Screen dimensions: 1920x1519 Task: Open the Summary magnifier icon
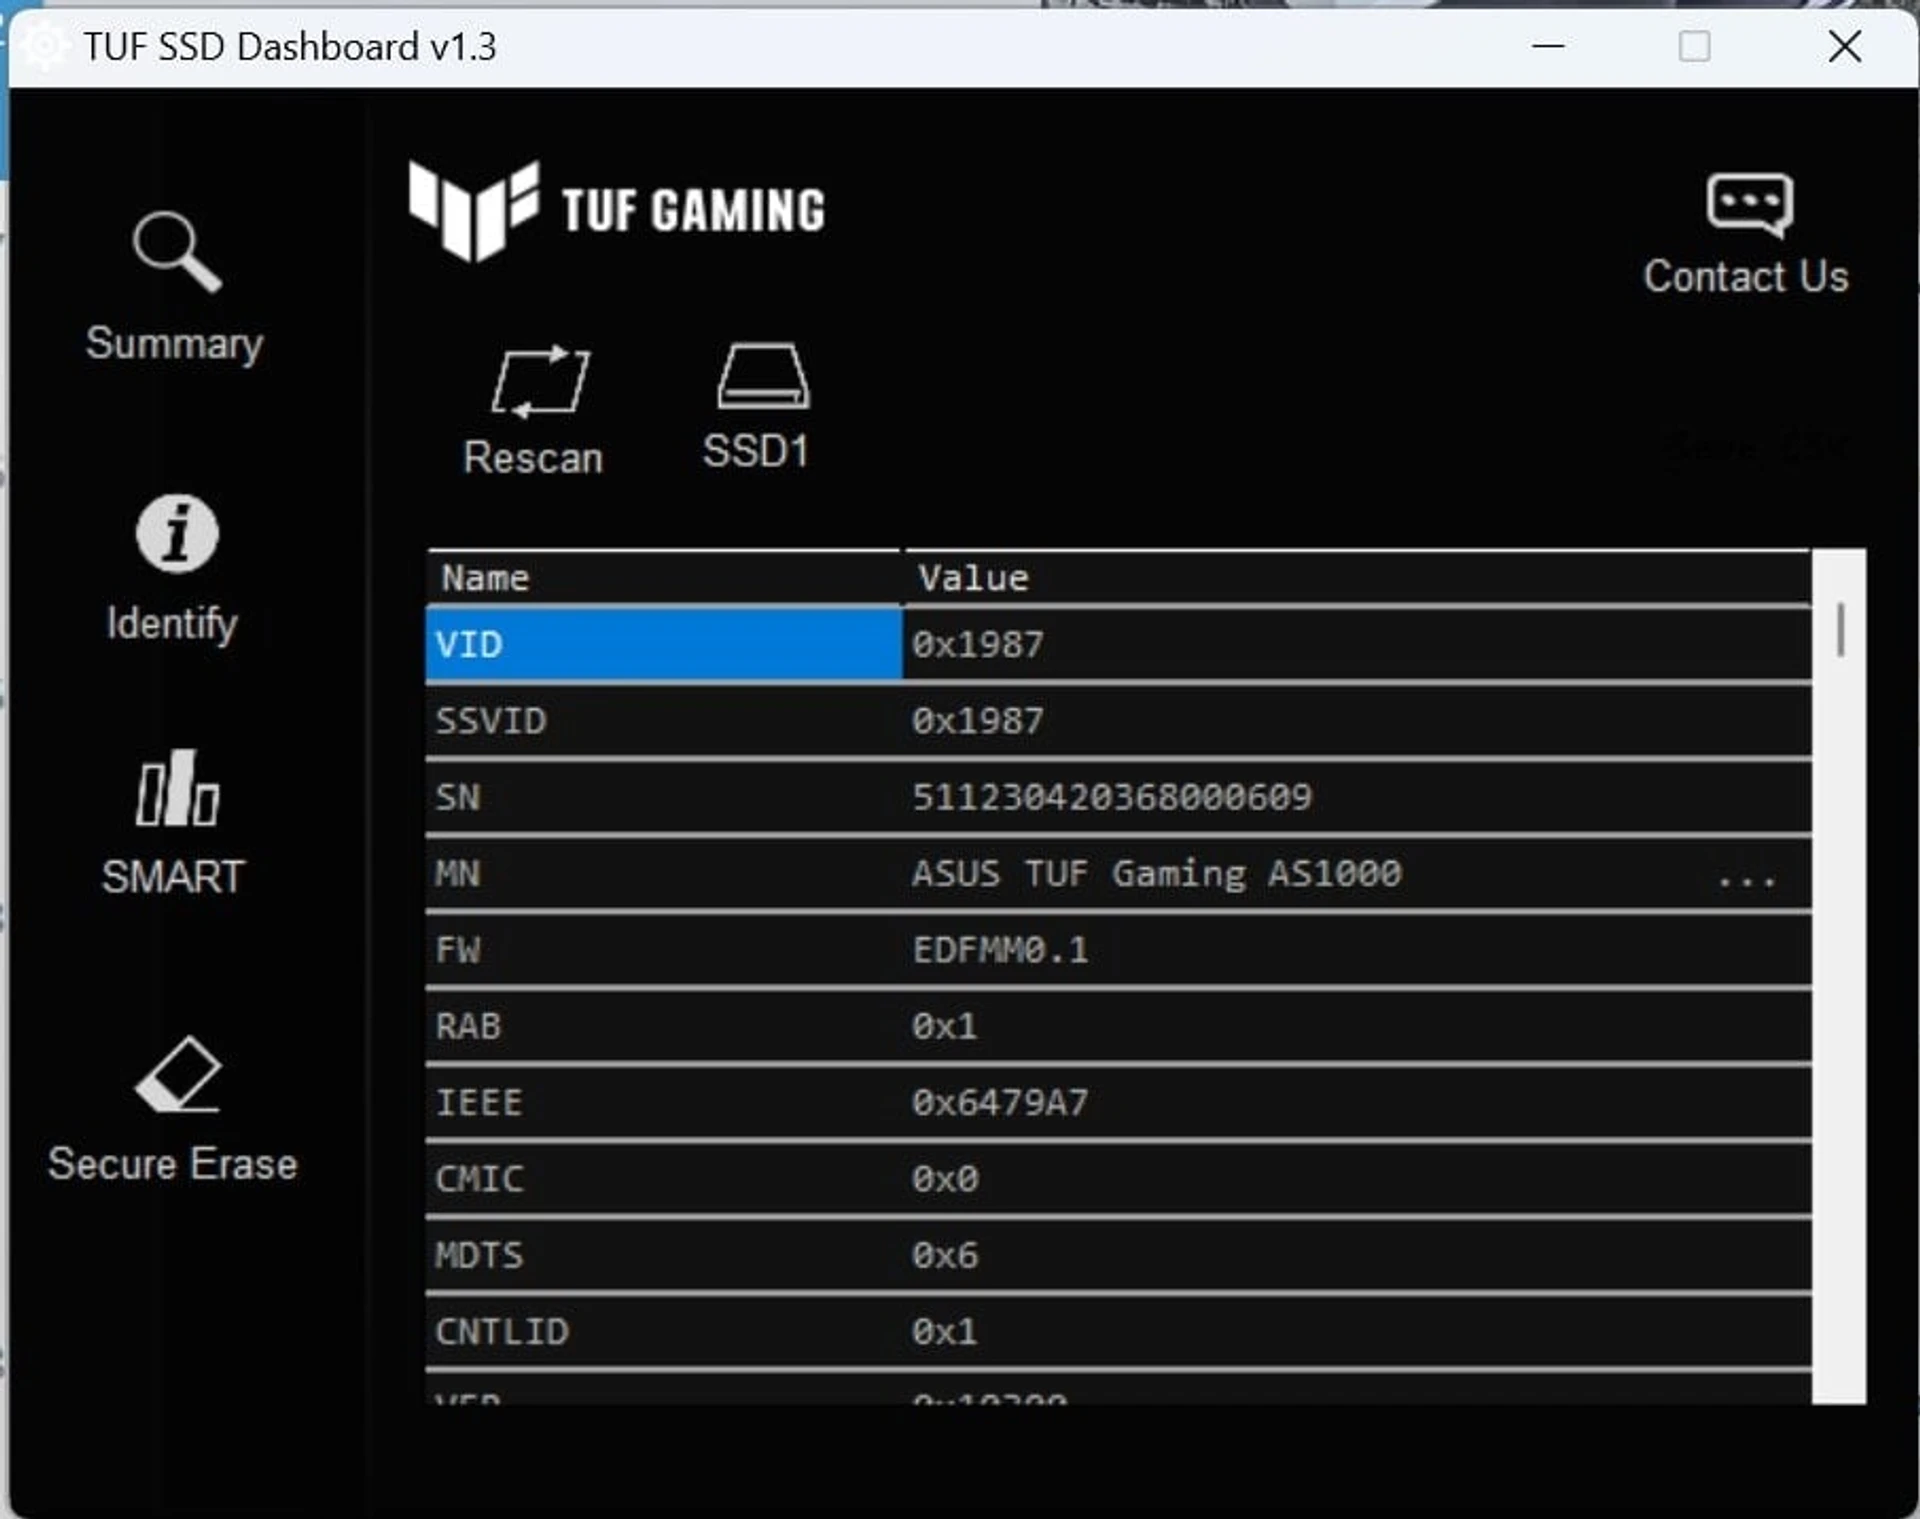click(176, 251)
